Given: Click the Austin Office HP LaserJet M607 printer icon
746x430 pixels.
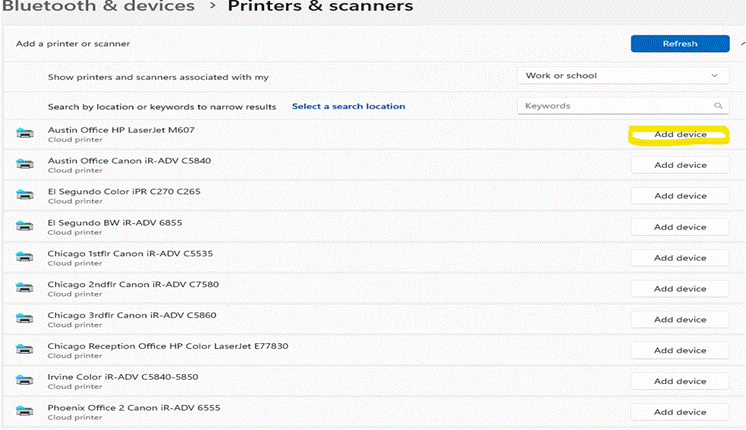Looking at the screenshot, I should 25,133.
